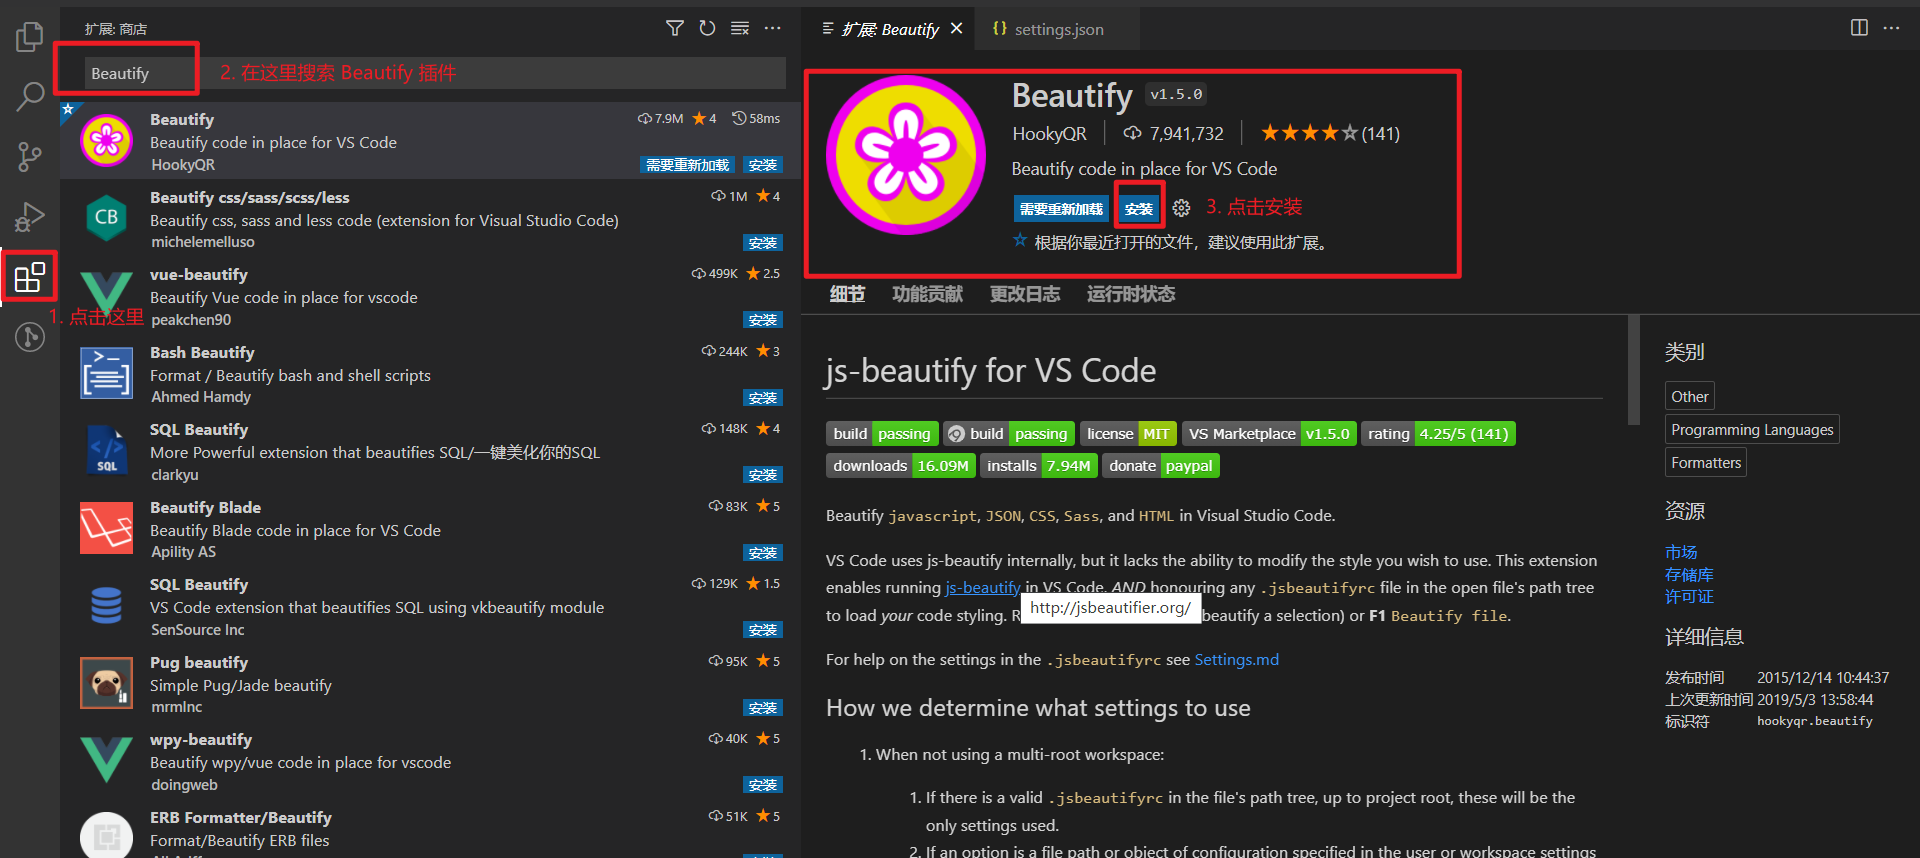Install vue-beautify from list
This screenshot has width=1920, height=858.
tap(762, 320)
